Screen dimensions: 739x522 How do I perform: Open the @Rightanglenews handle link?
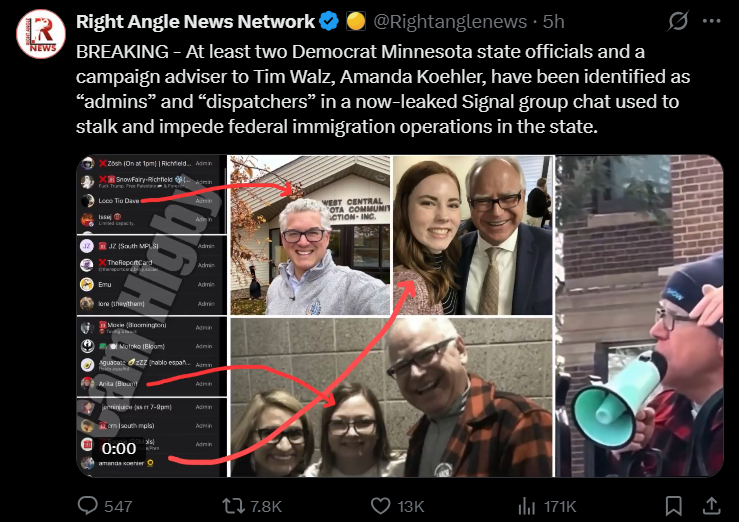[450, 22]
